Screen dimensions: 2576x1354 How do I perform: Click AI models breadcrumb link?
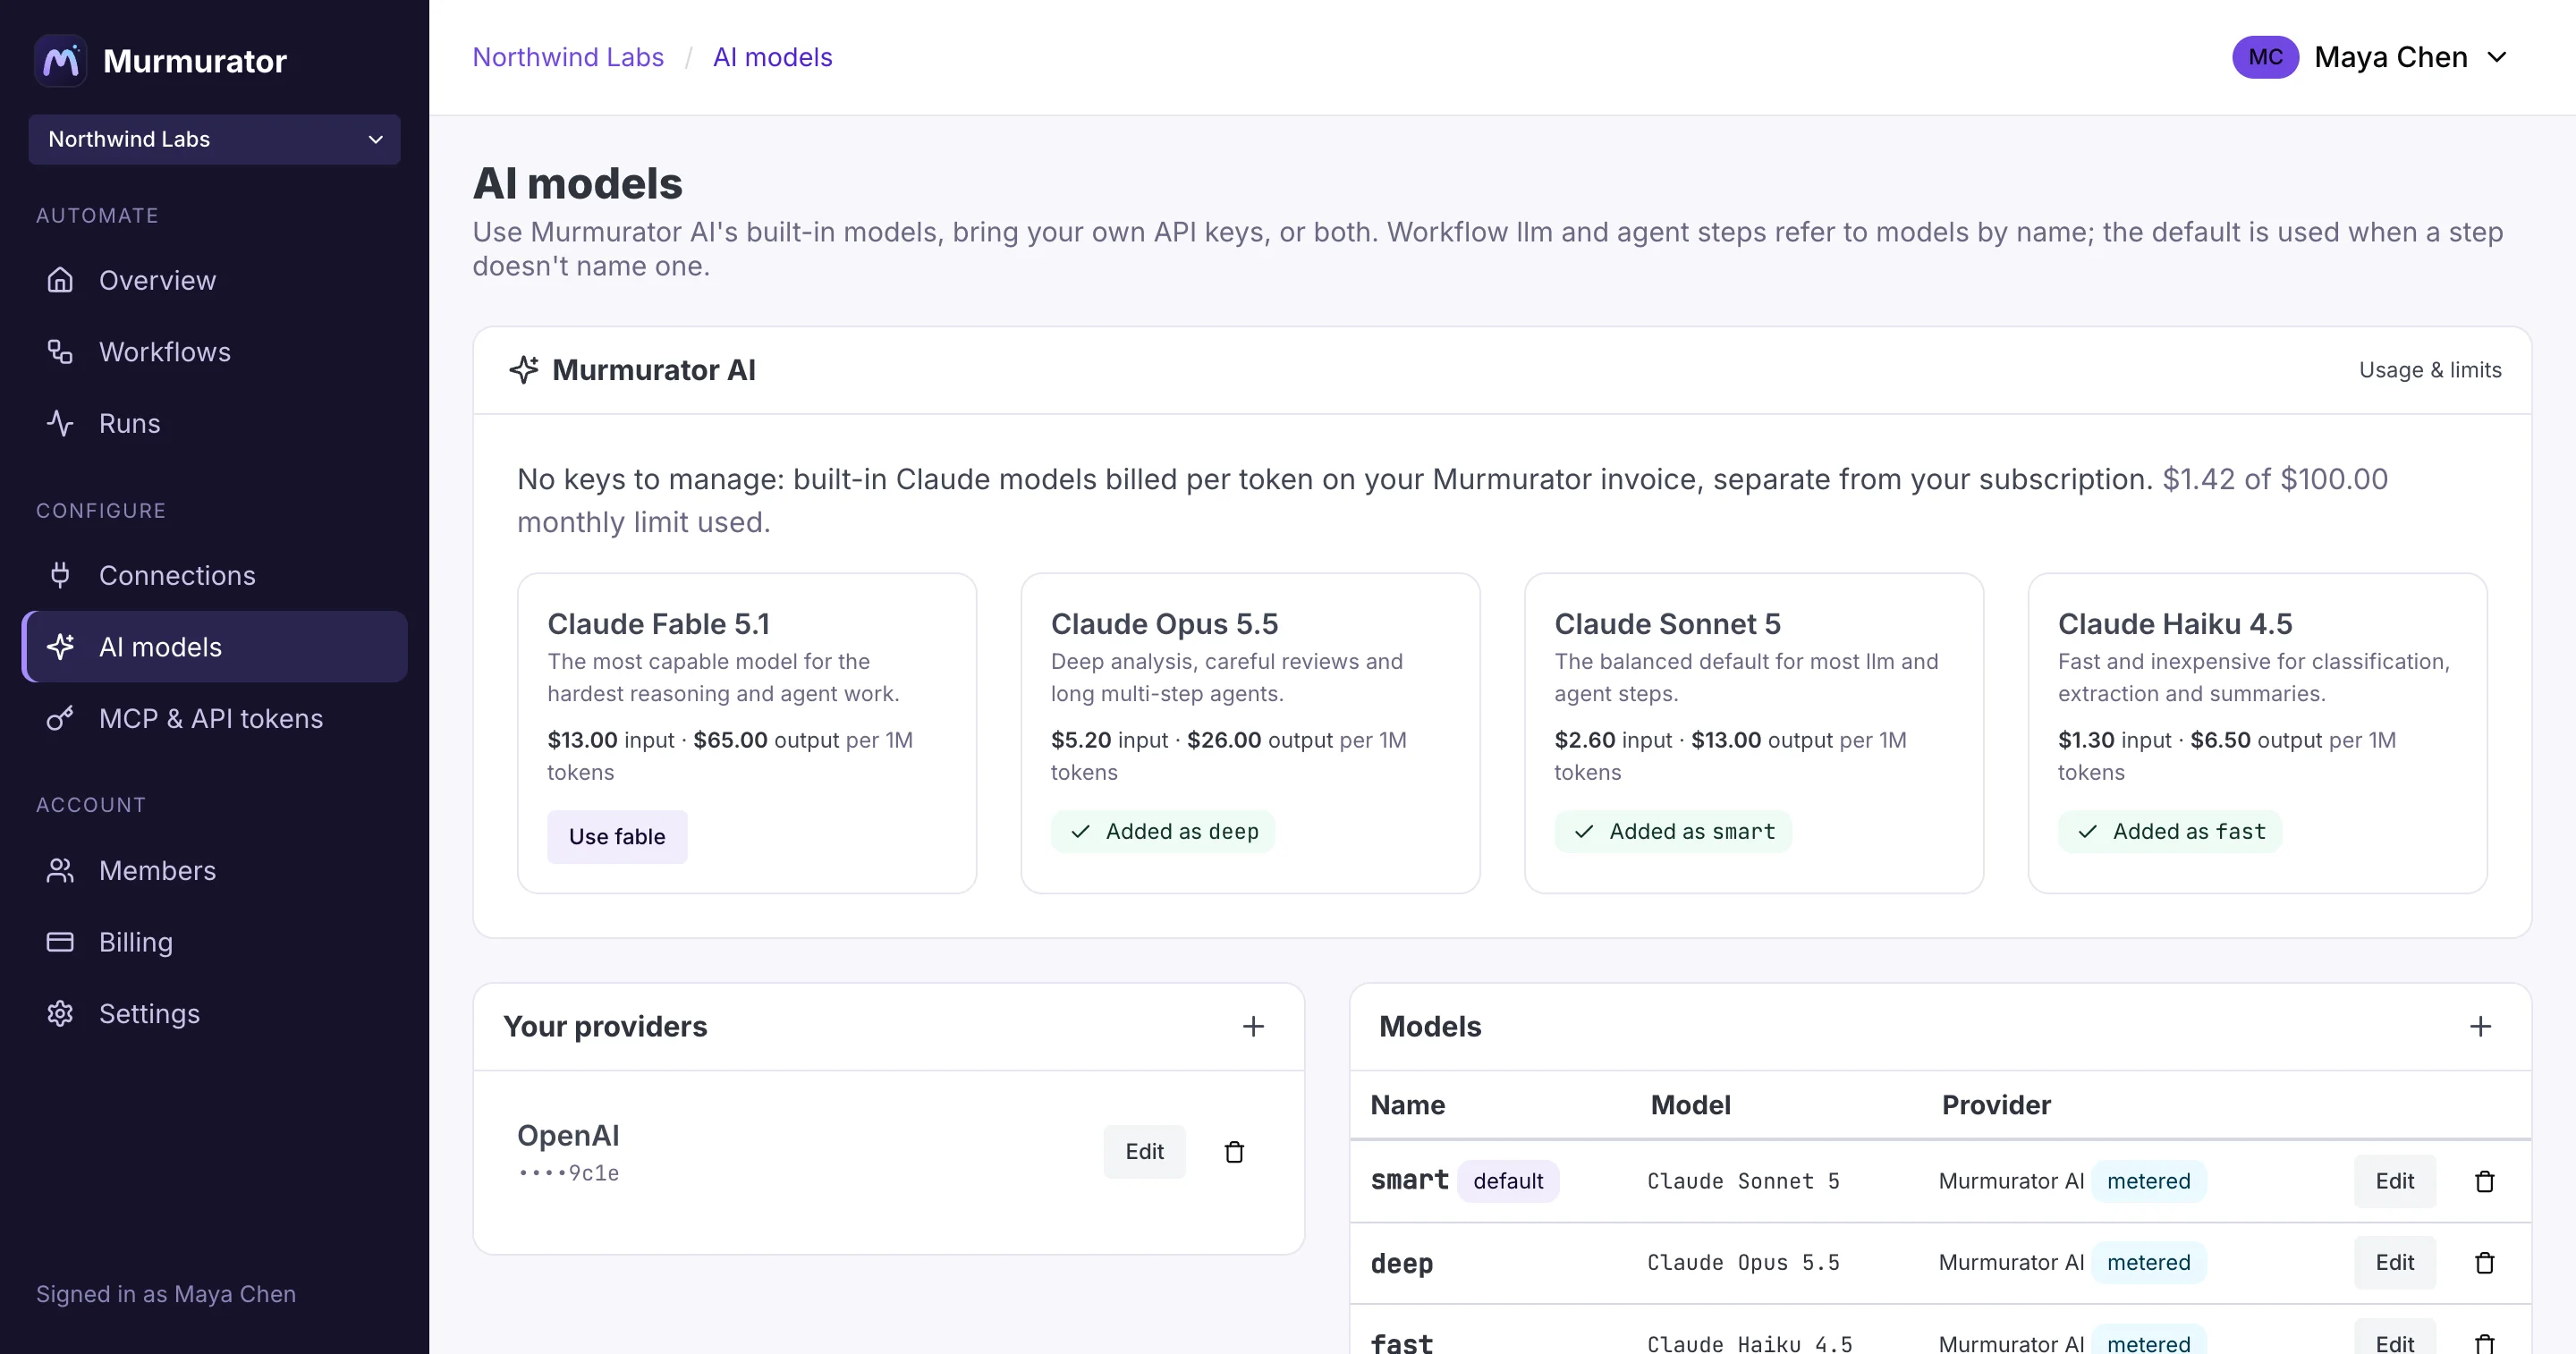pos(772,57)
